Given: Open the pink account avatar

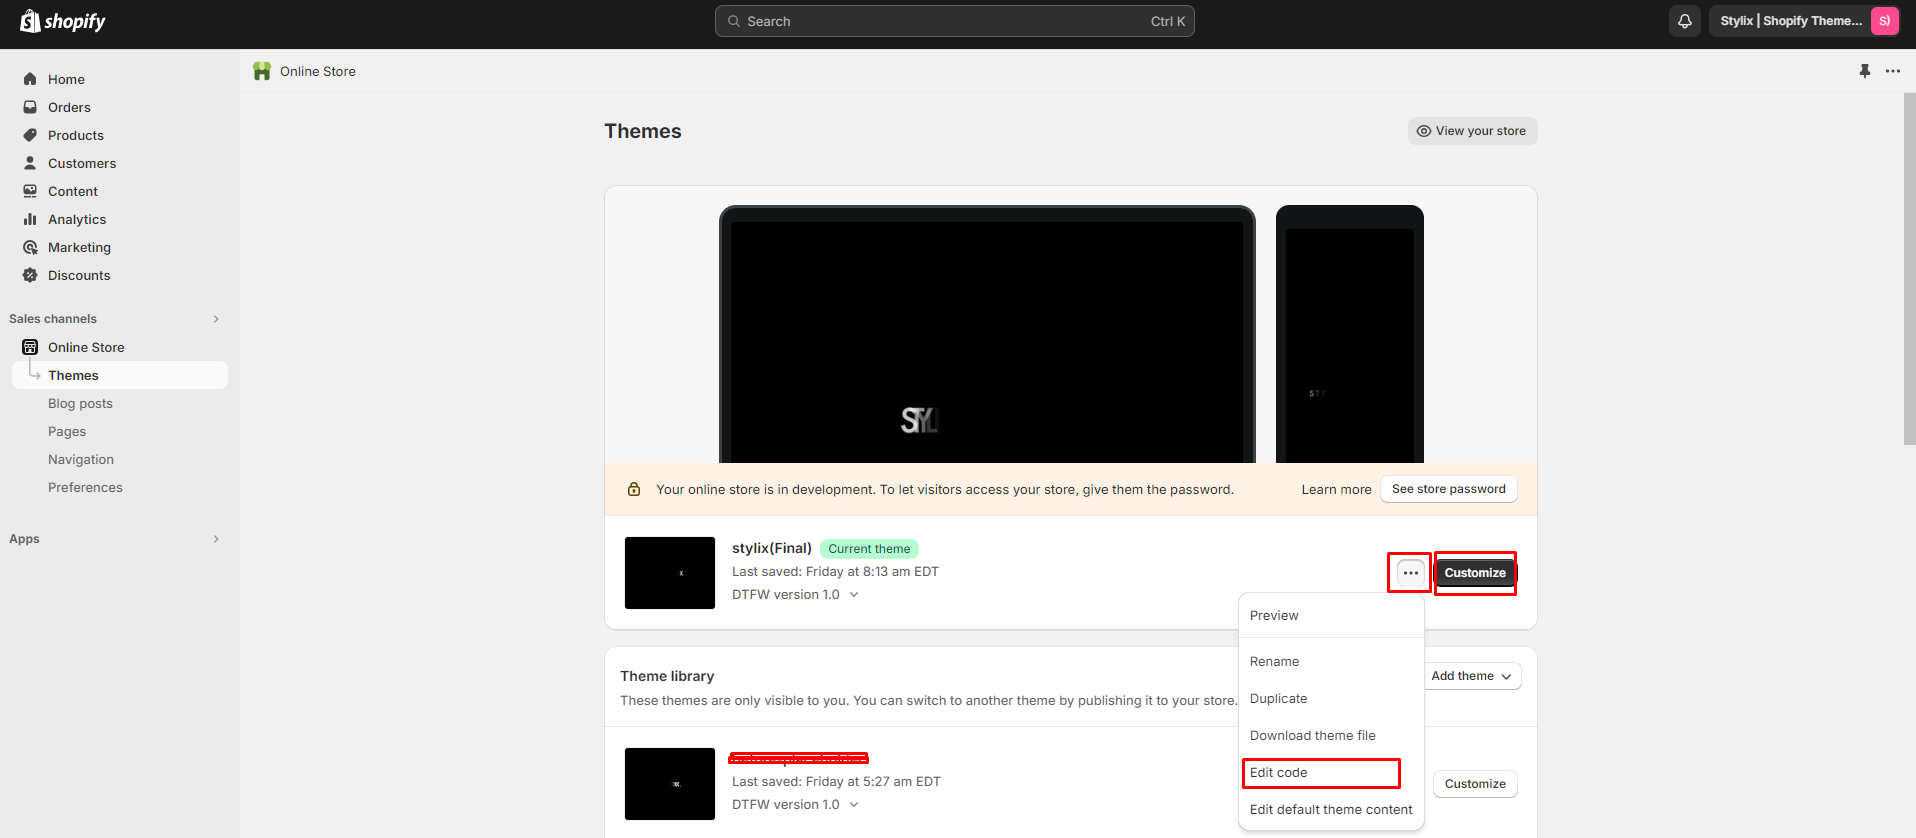Looking at the screenshot, I should [x=1884, y=21].
